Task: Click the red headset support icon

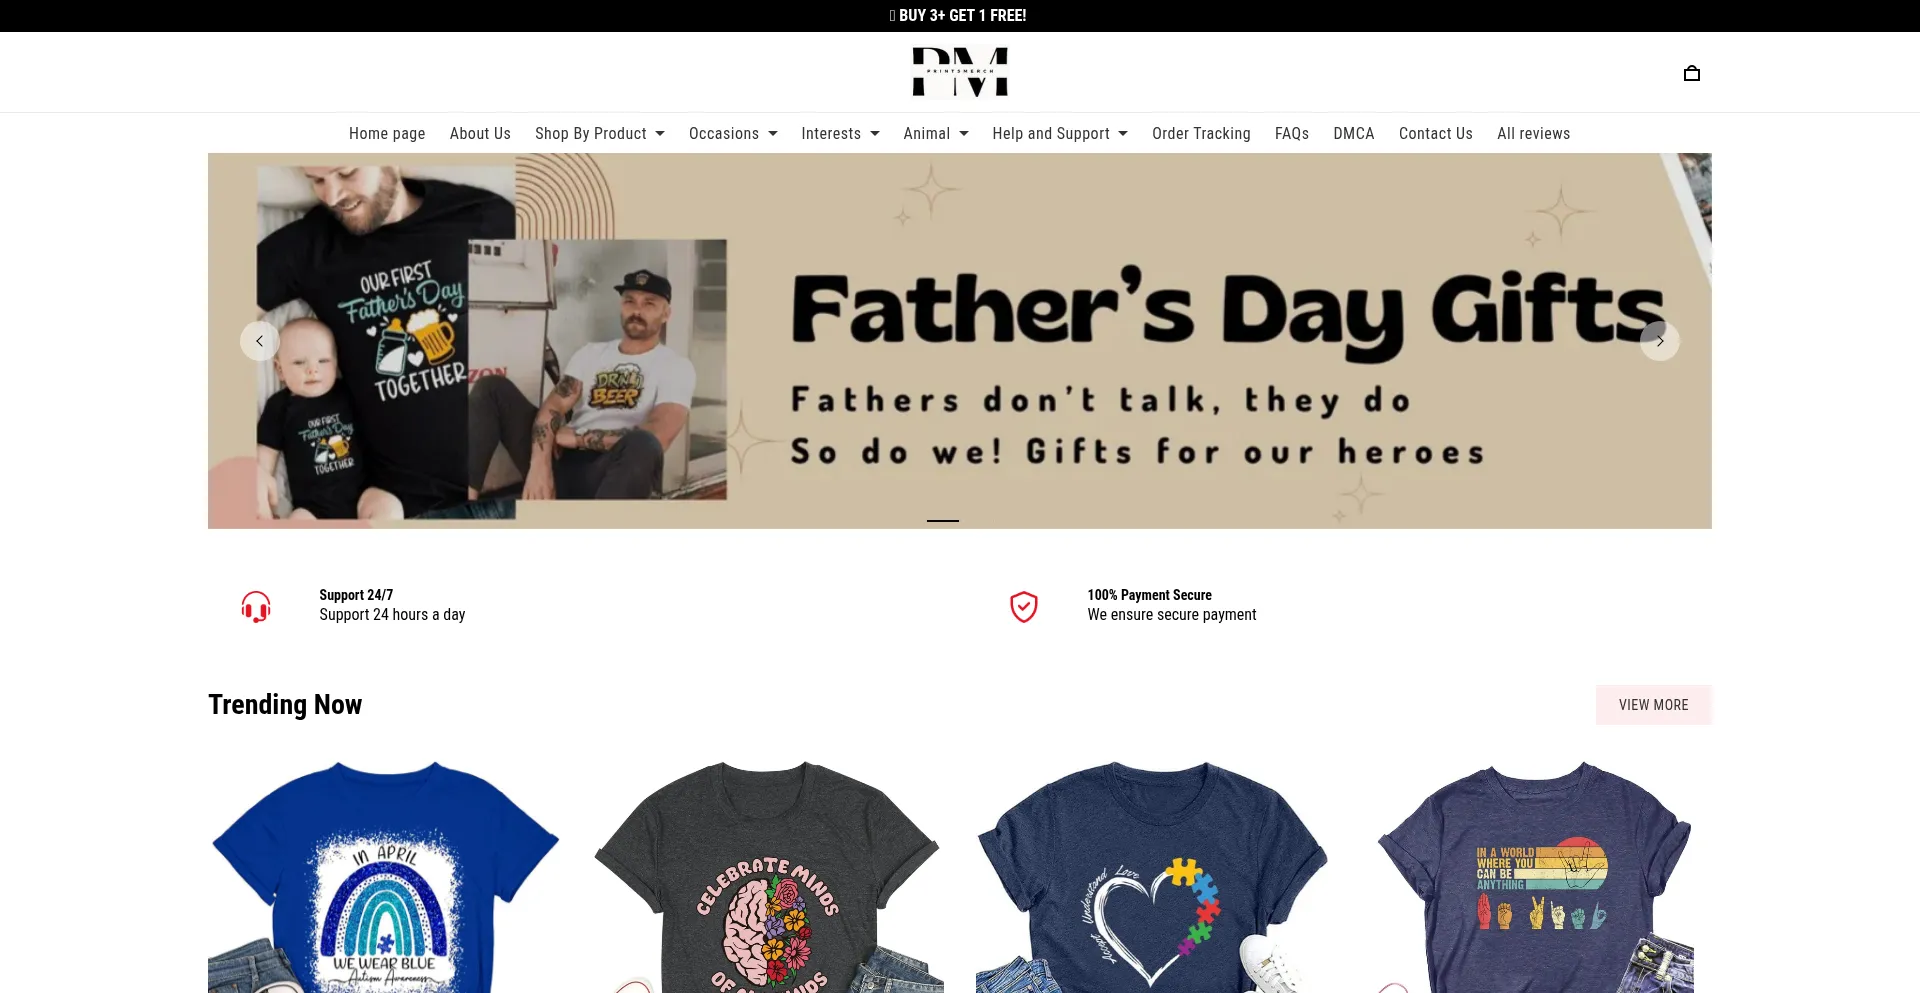Action: (x=256, y=606)
